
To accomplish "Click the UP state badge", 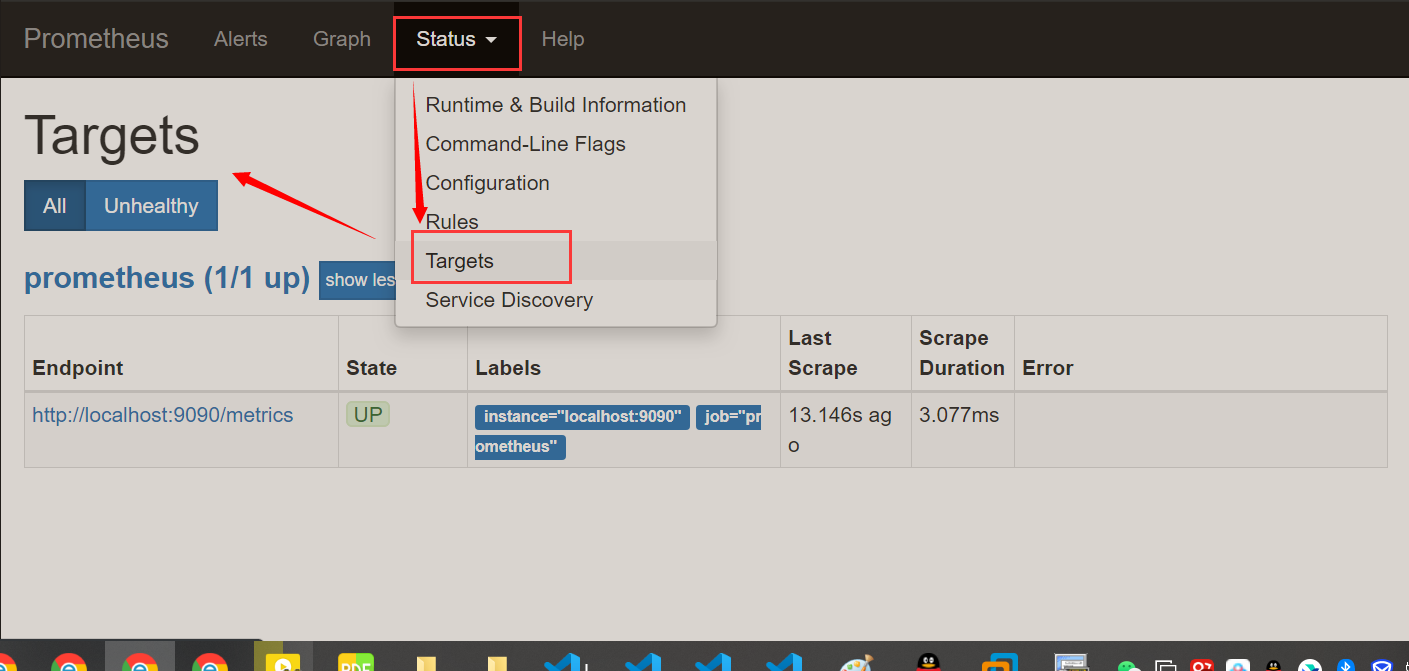I will (x=368, y=415).
